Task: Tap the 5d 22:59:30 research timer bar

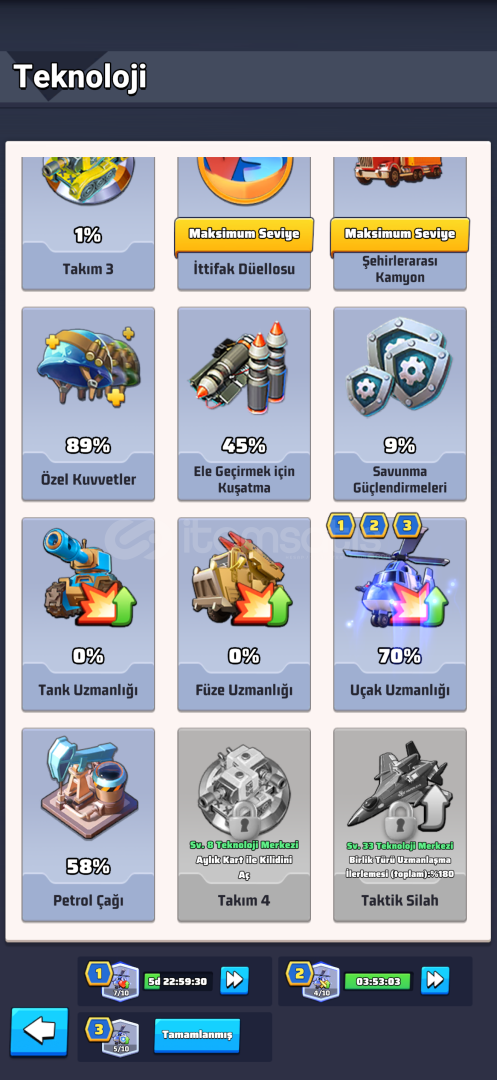Action: pos(178,981)
